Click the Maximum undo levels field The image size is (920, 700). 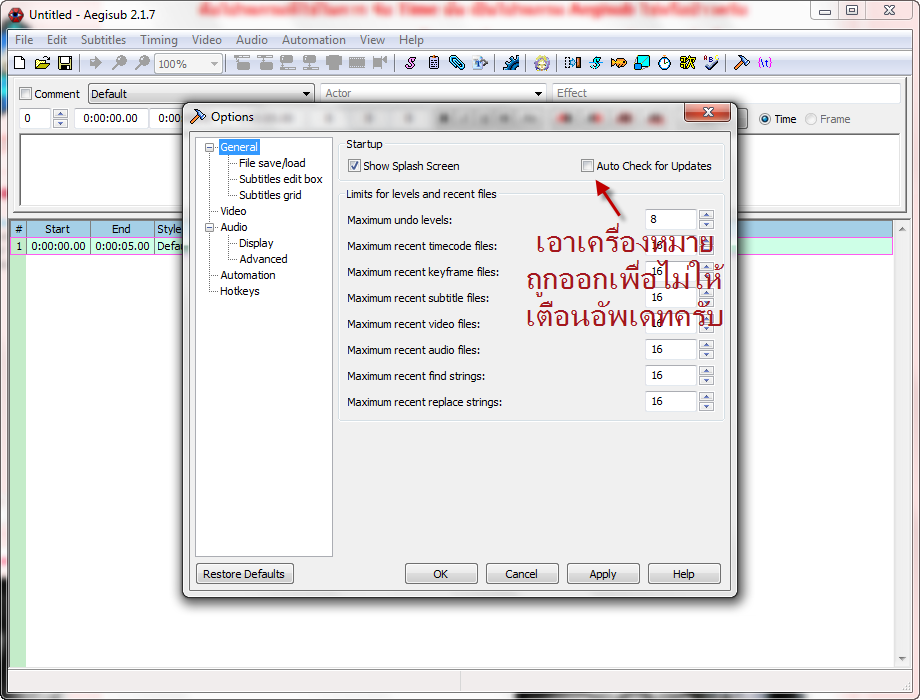tap(671, 219)
